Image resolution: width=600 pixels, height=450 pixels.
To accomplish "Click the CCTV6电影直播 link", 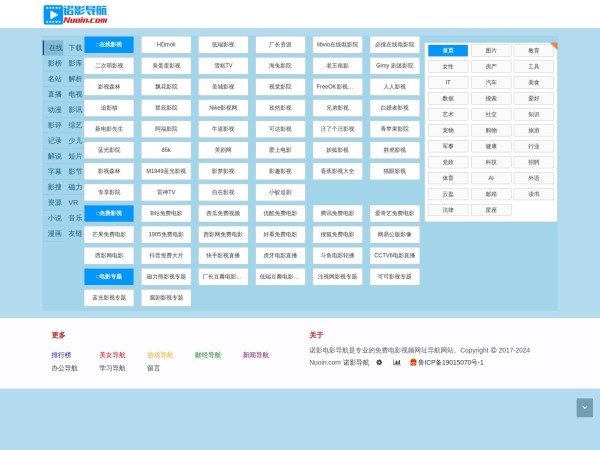I will click(x=395, y=255).
